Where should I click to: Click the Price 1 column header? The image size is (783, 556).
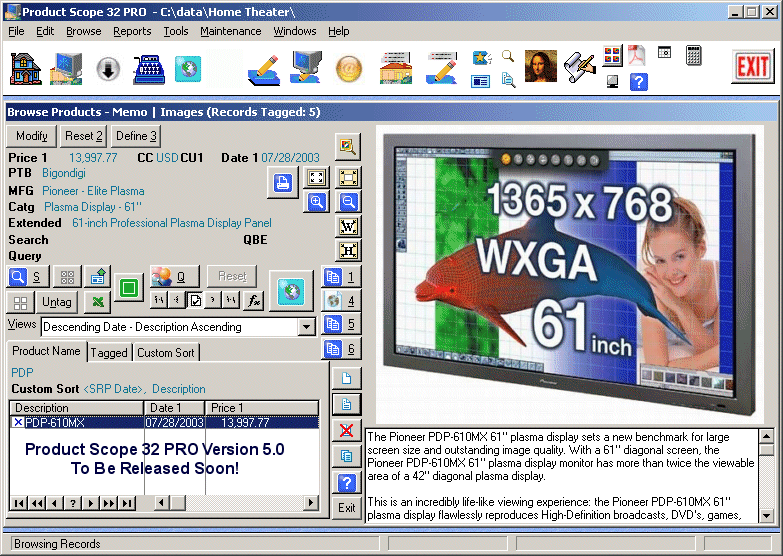click(262, 408)
